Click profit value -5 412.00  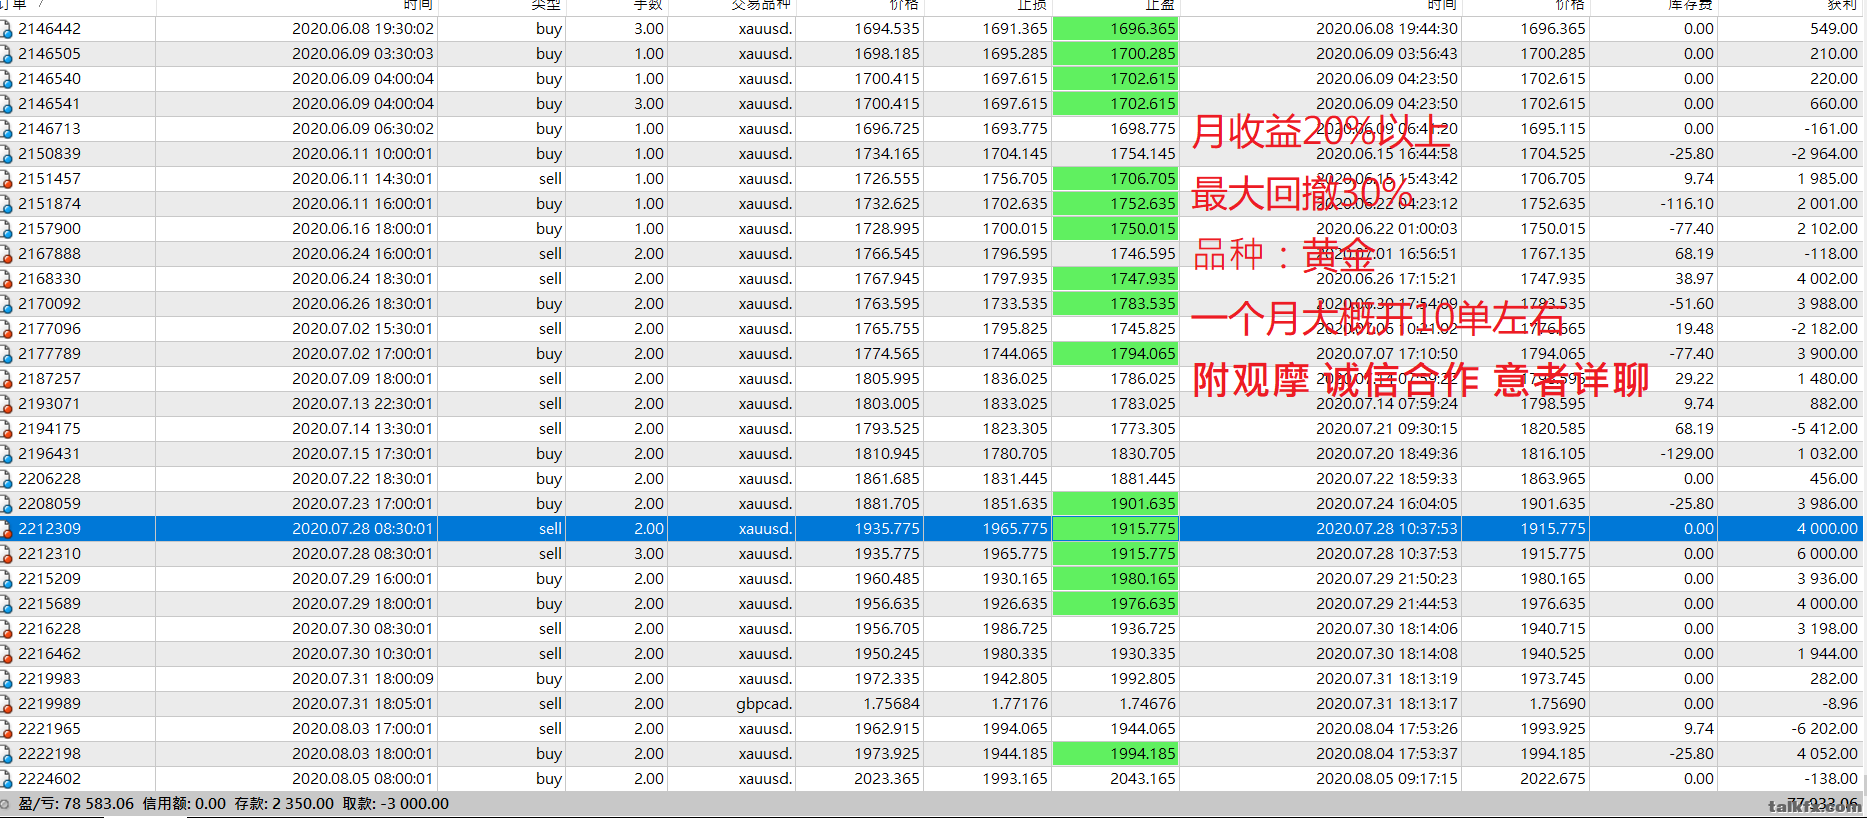point(1827,429)
